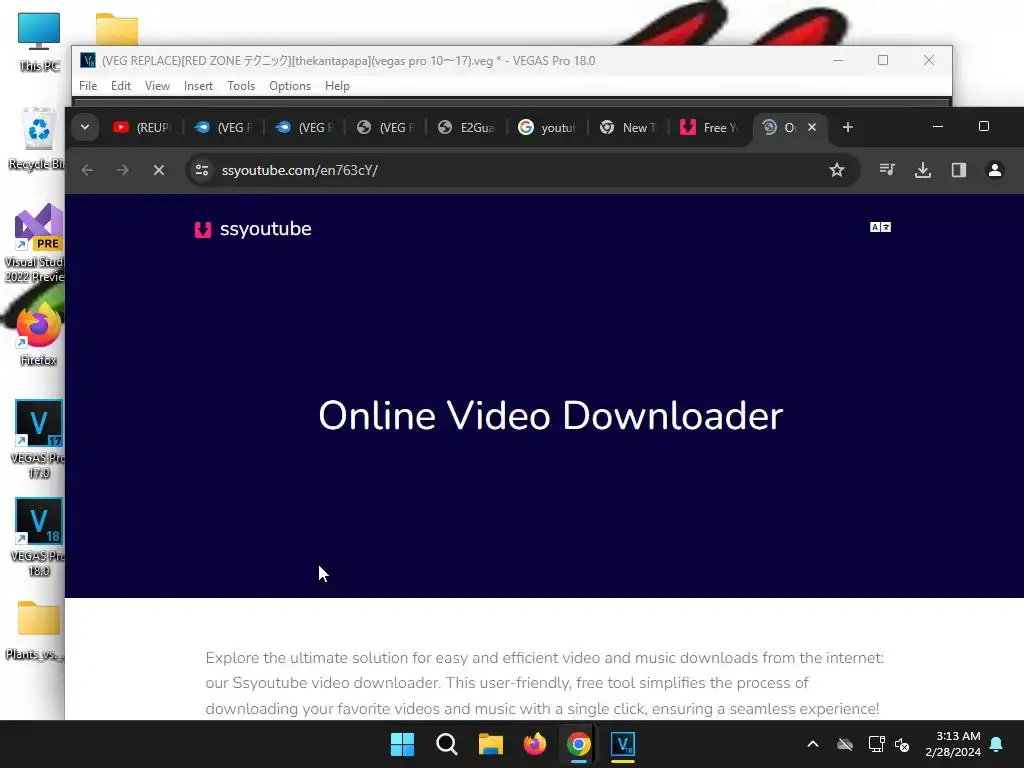Show hidden system tray icons

813,744
